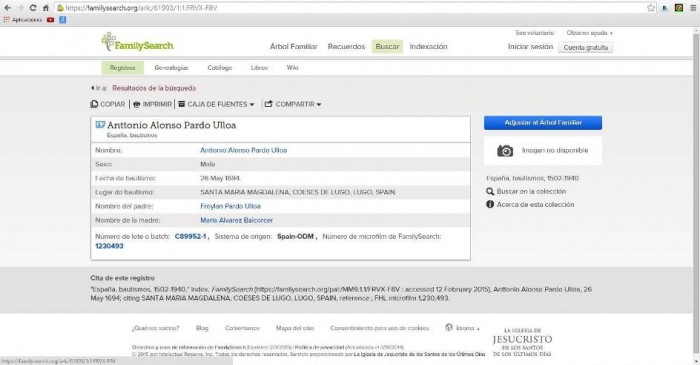
Task: Click Adjuntar al Árbol Familiar button
Action: coord(543,123)
